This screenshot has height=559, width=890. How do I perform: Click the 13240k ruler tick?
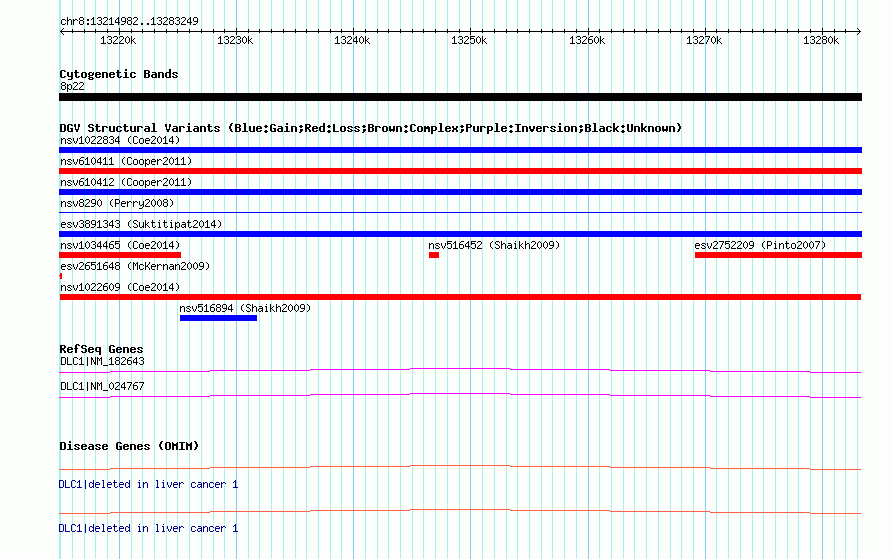(x=352, y=40)
